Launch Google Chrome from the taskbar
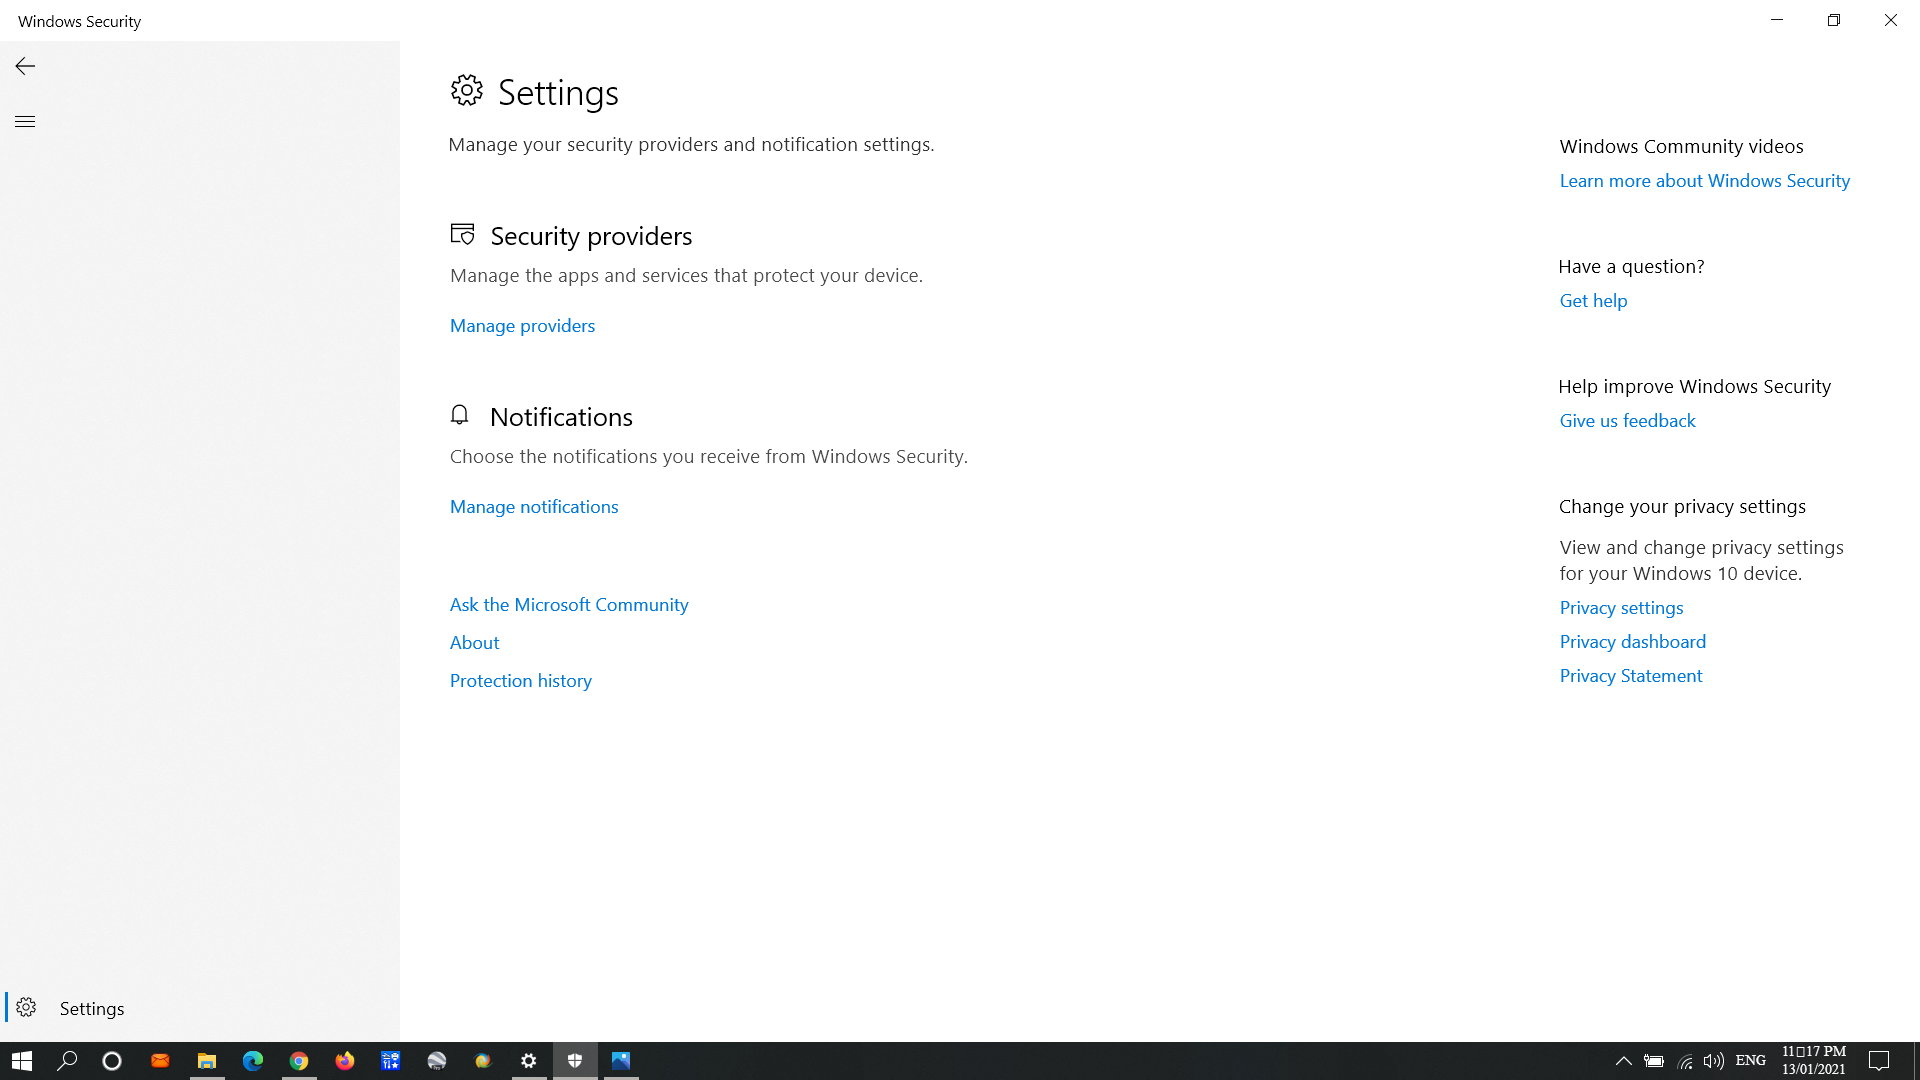Viewport: 1920px width, 1080px height. pos(299,1061)
